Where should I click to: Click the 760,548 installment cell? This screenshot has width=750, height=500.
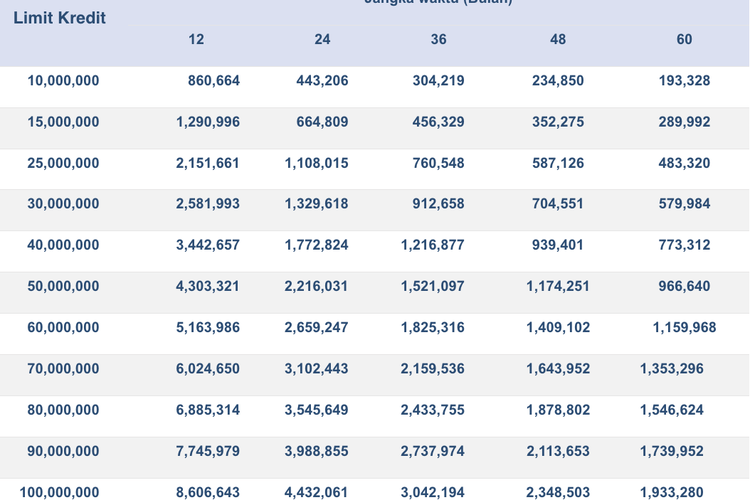click(x=438, y=163)
